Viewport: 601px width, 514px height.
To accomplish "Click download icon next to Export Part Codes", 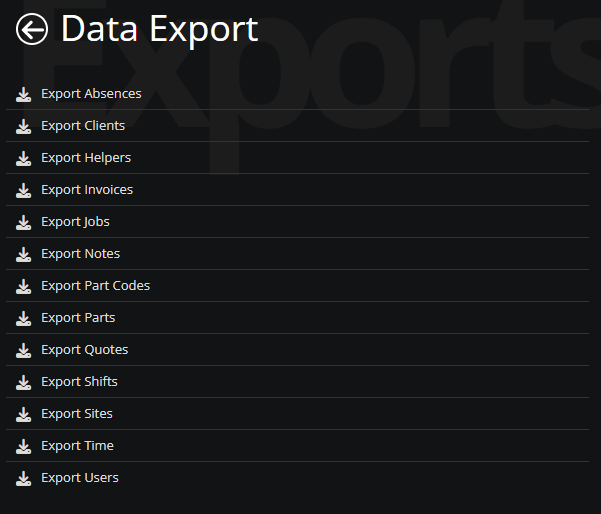I will [23, 286].
